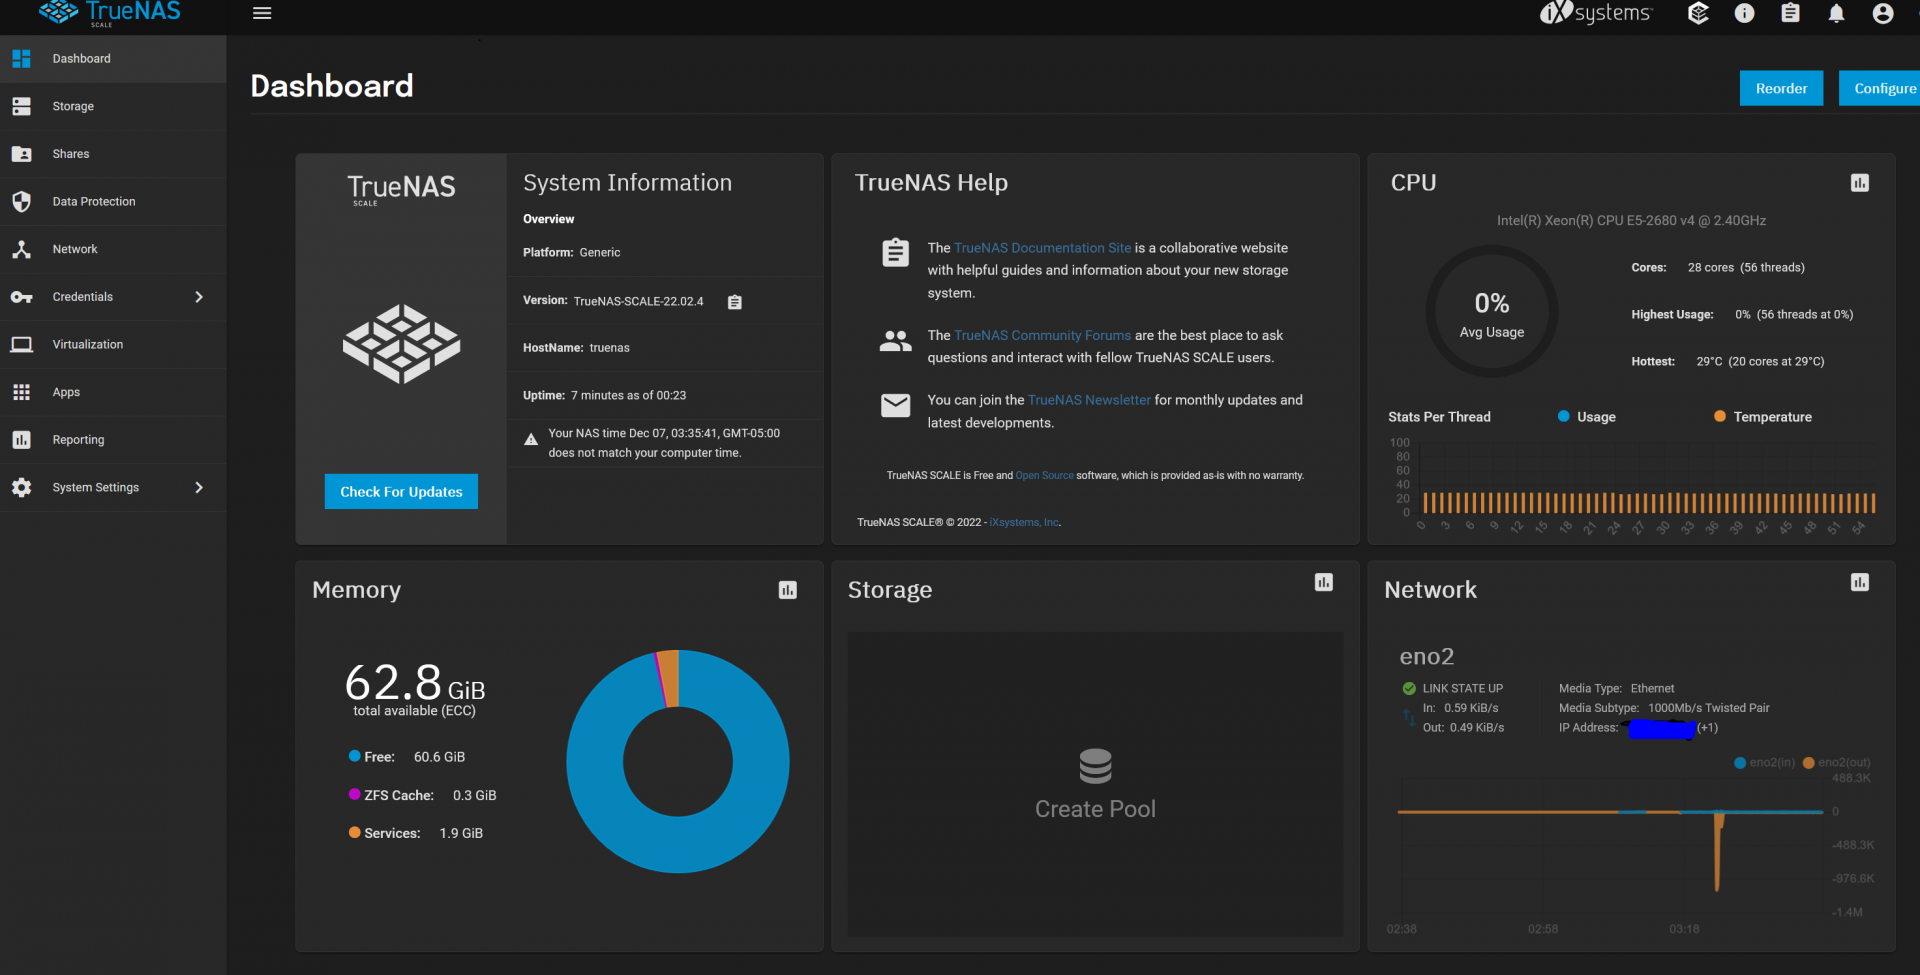Expand the System Settings submenu chevron
Viewport: 1920px width, 975px height.
click(199, 487)
